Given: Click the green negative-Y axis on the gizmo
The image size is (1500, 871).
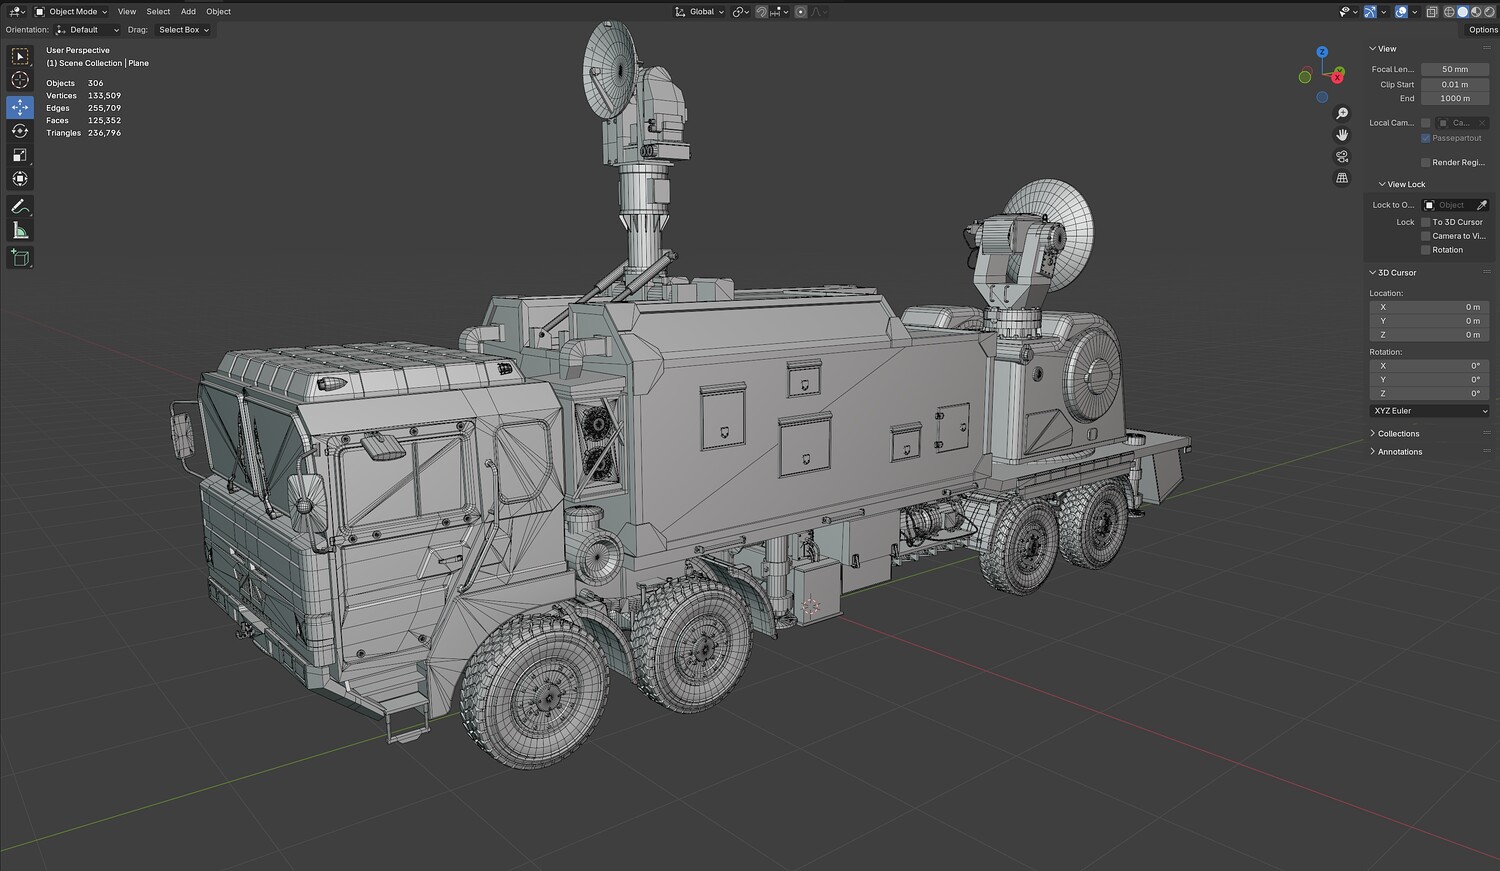Looking at the screenshot, I should click(x=1305, y=77).
